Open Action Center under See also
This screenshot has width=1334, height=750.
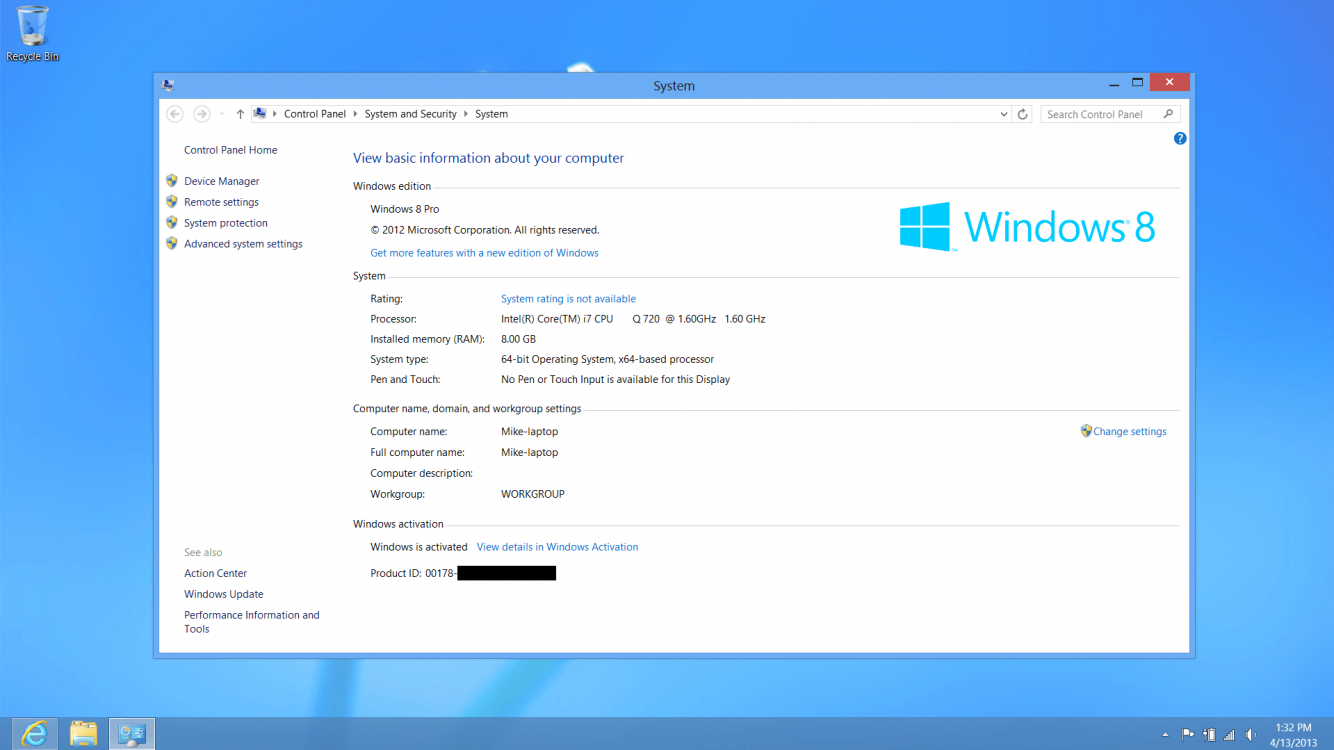coord(215,573)
